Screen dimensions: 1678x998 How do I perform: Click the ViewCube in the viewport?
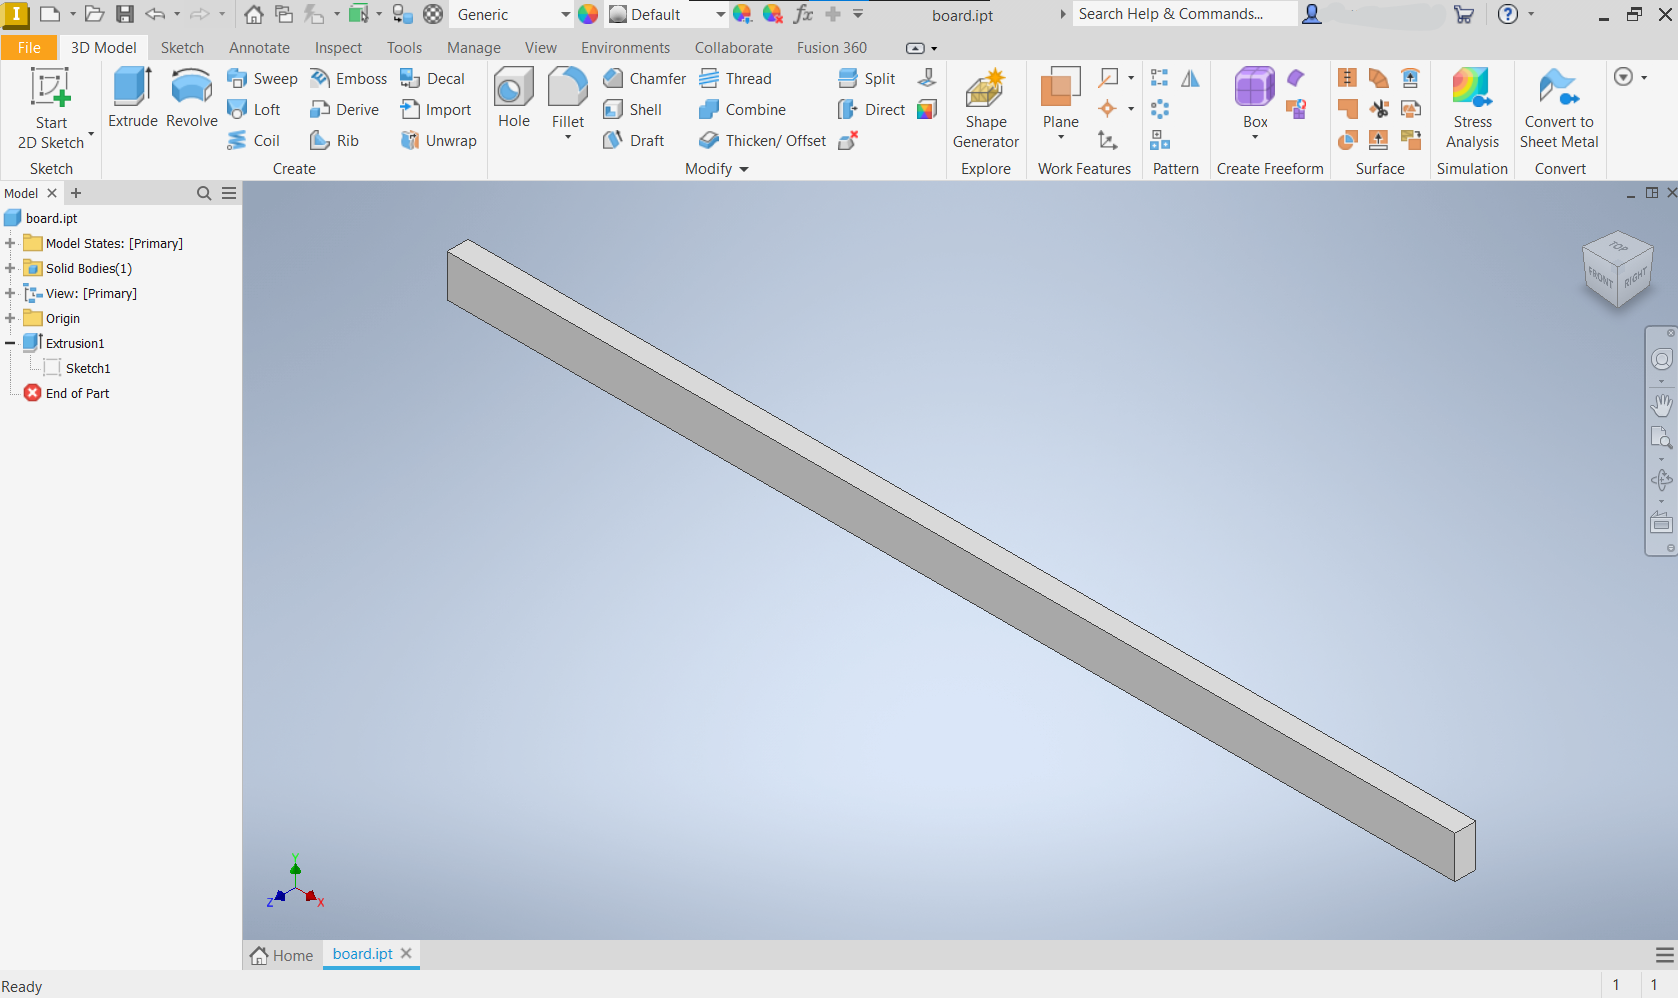click(1617, 268)
